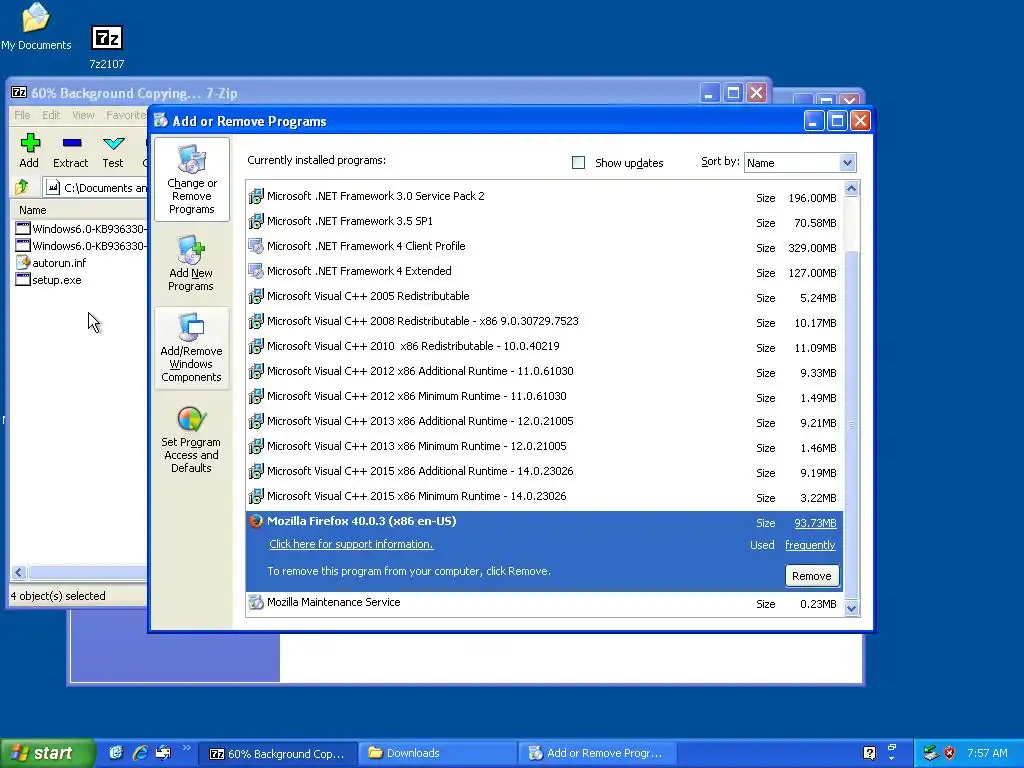Switch to Add or Remove Programs taskbar item
Screen dimensions: 1024x768
click(598, 753)
